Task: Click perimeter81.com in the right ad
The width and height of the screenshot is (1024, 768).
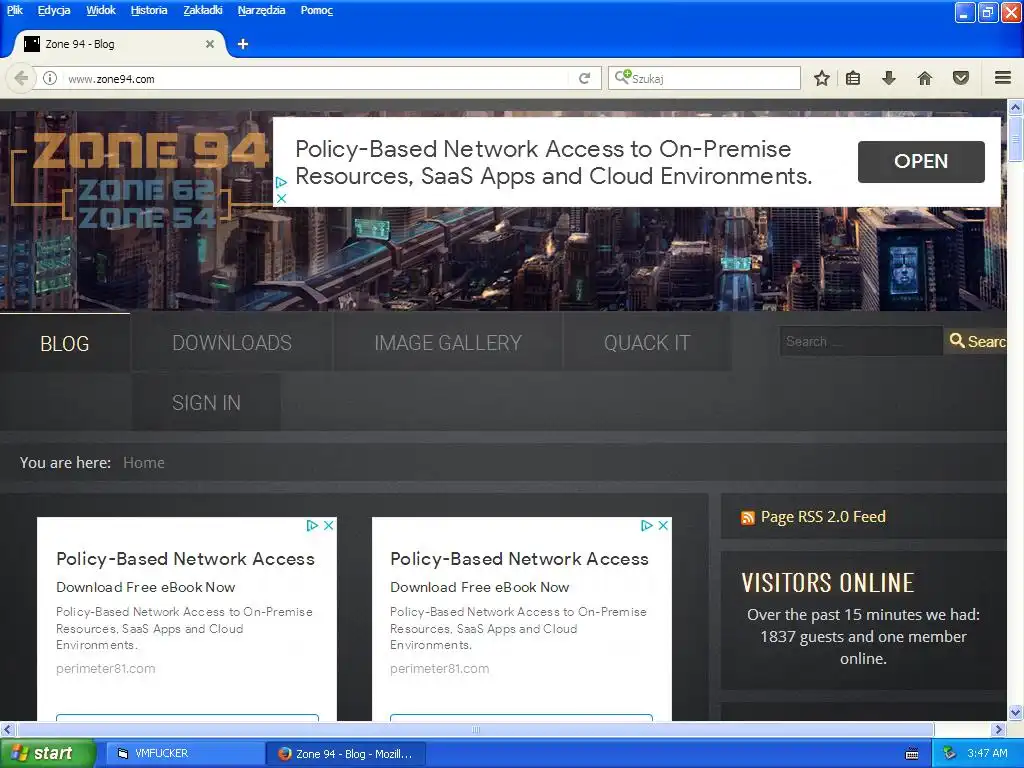Action: (440, 669)
